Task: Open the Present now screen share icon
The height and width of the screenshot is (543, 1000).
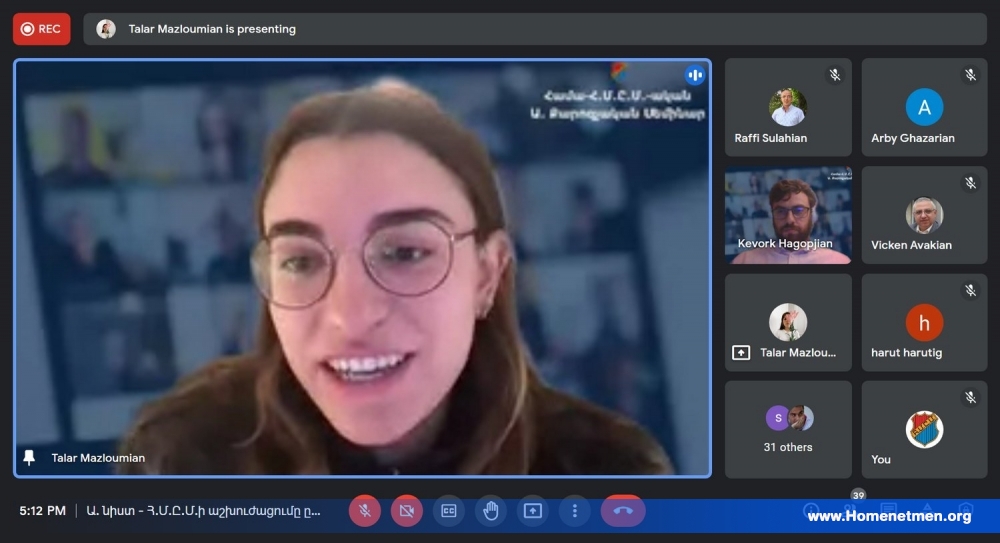Action: click(533, 510)
